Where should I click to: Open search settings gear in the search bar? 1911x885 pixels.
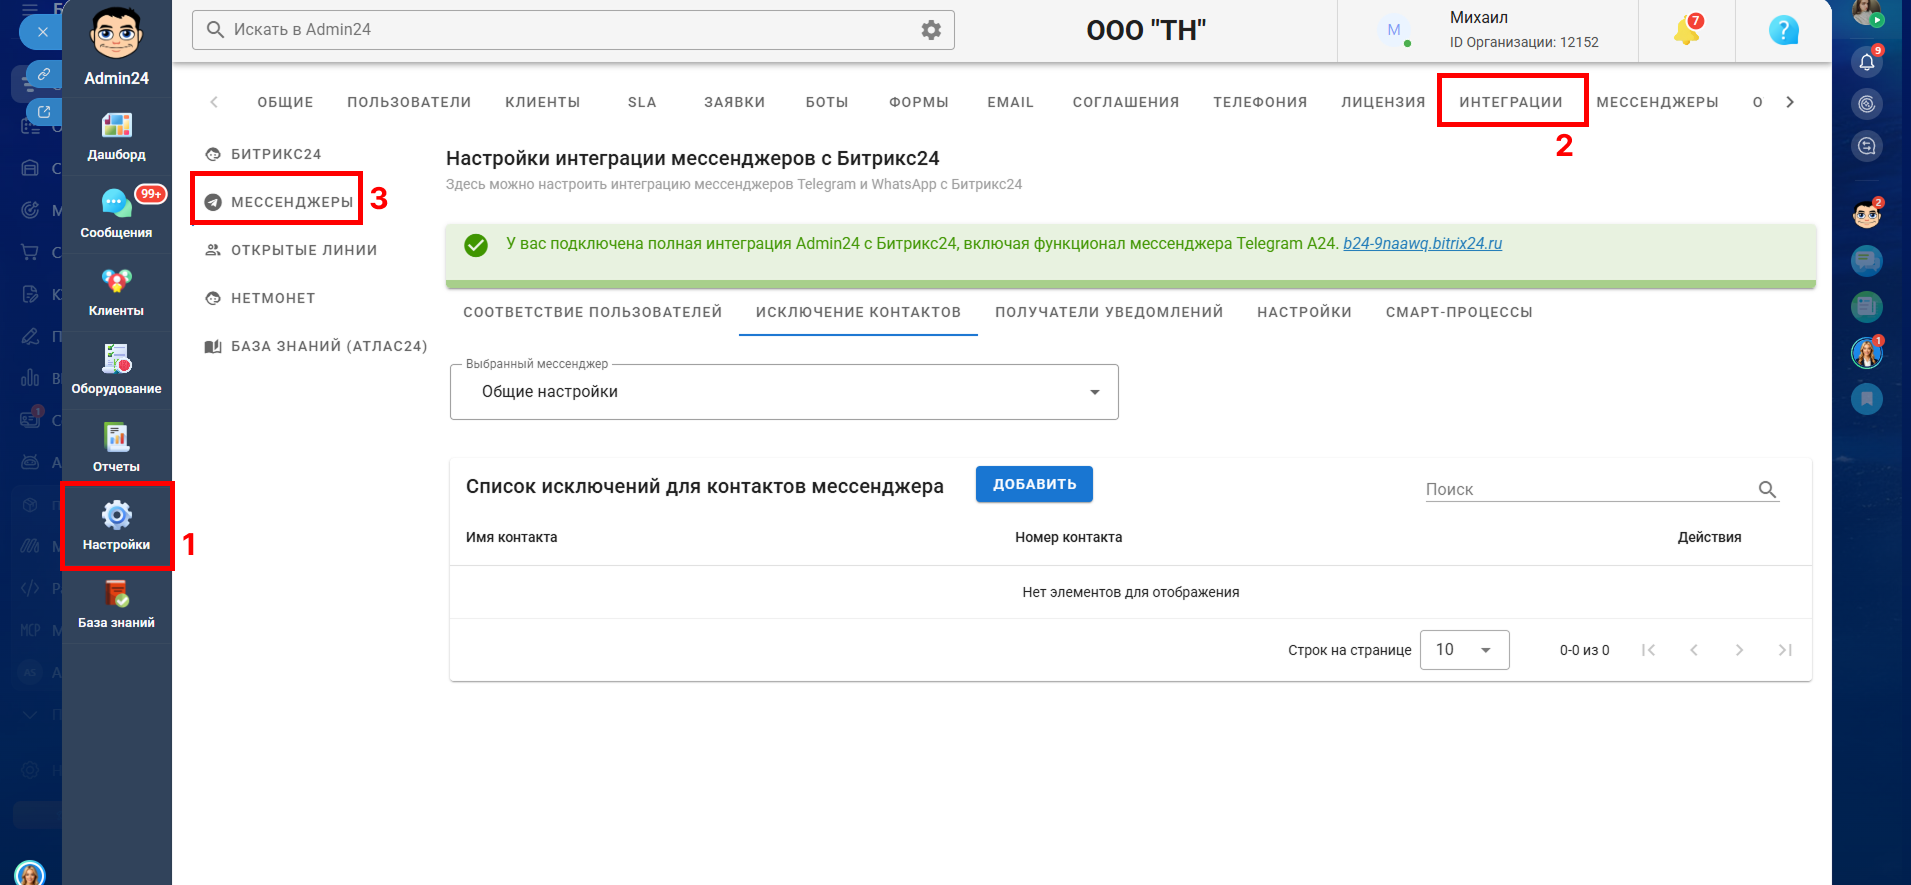(x=931, y=30)
